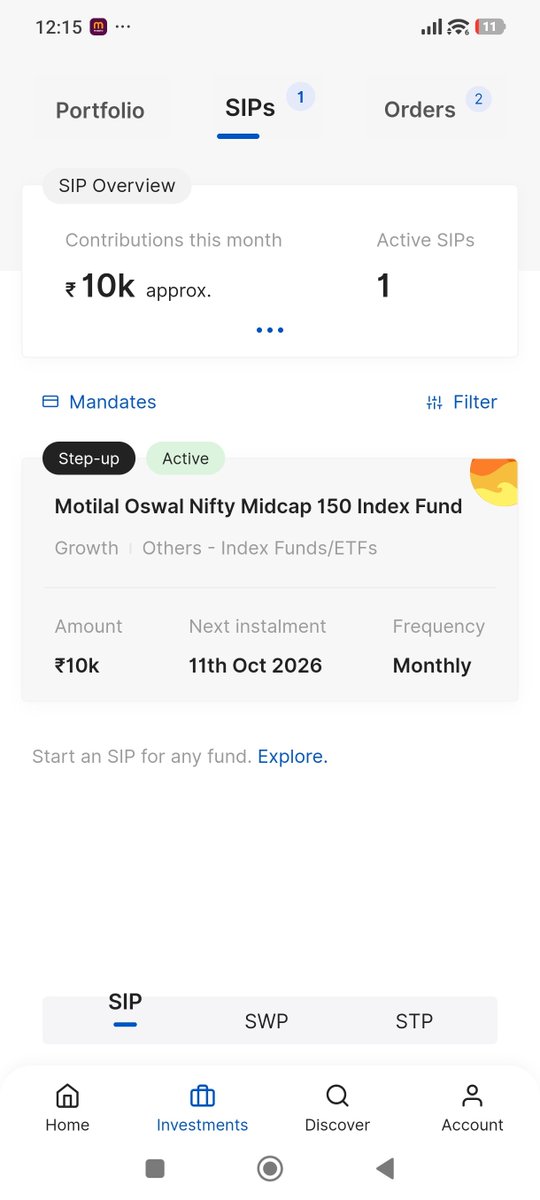Viewport: 540px width, 1200px height.
Task: Tap the Android back triangle button
Action: tap(385, 1168)
